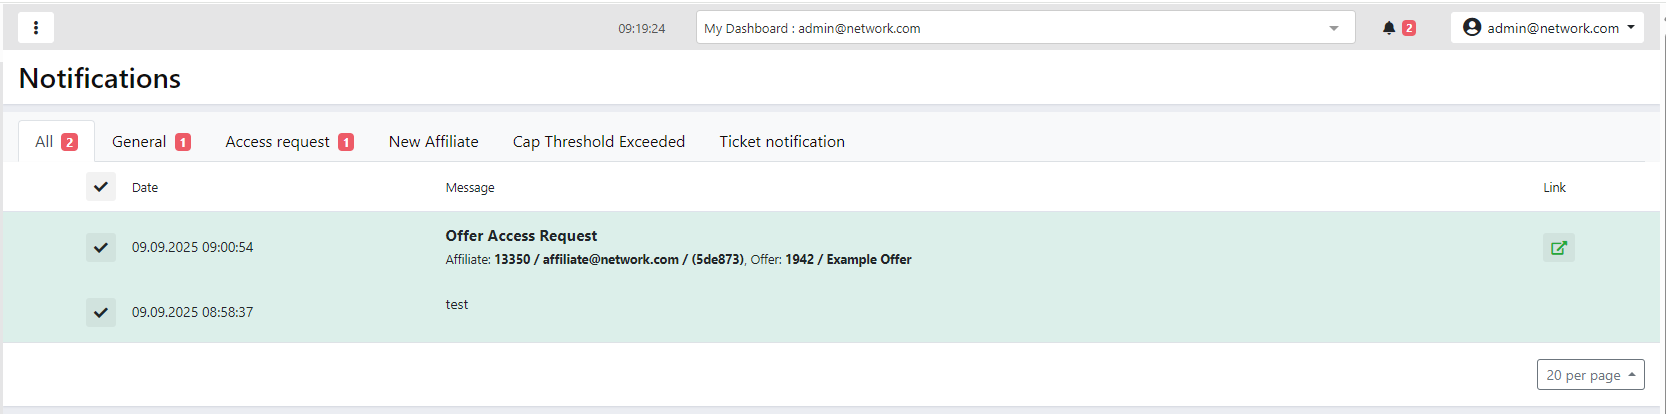
Task: Open the New Affiliate tab
Action: click(433, 142)
